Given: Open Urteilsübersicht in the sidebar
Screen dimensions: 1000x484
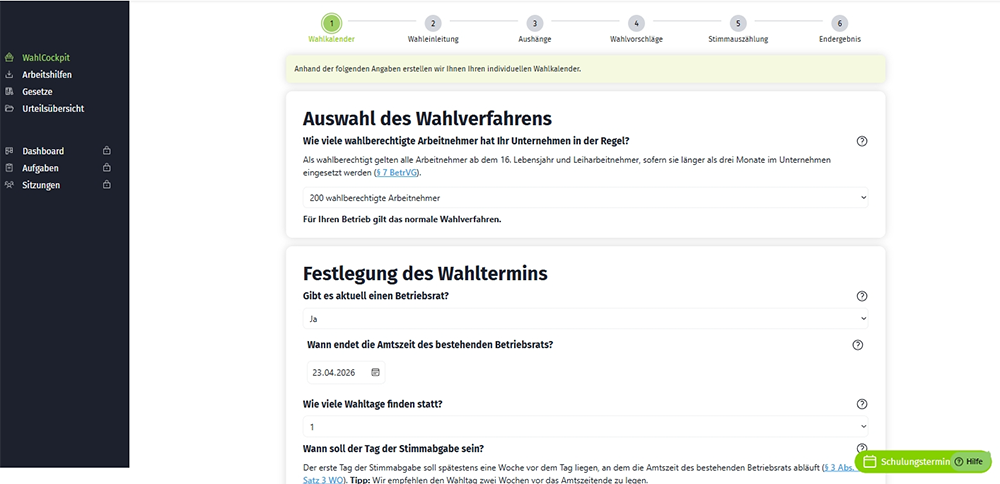Looking at the screenshot, I should pyautogui.click(x=53, y=108).
